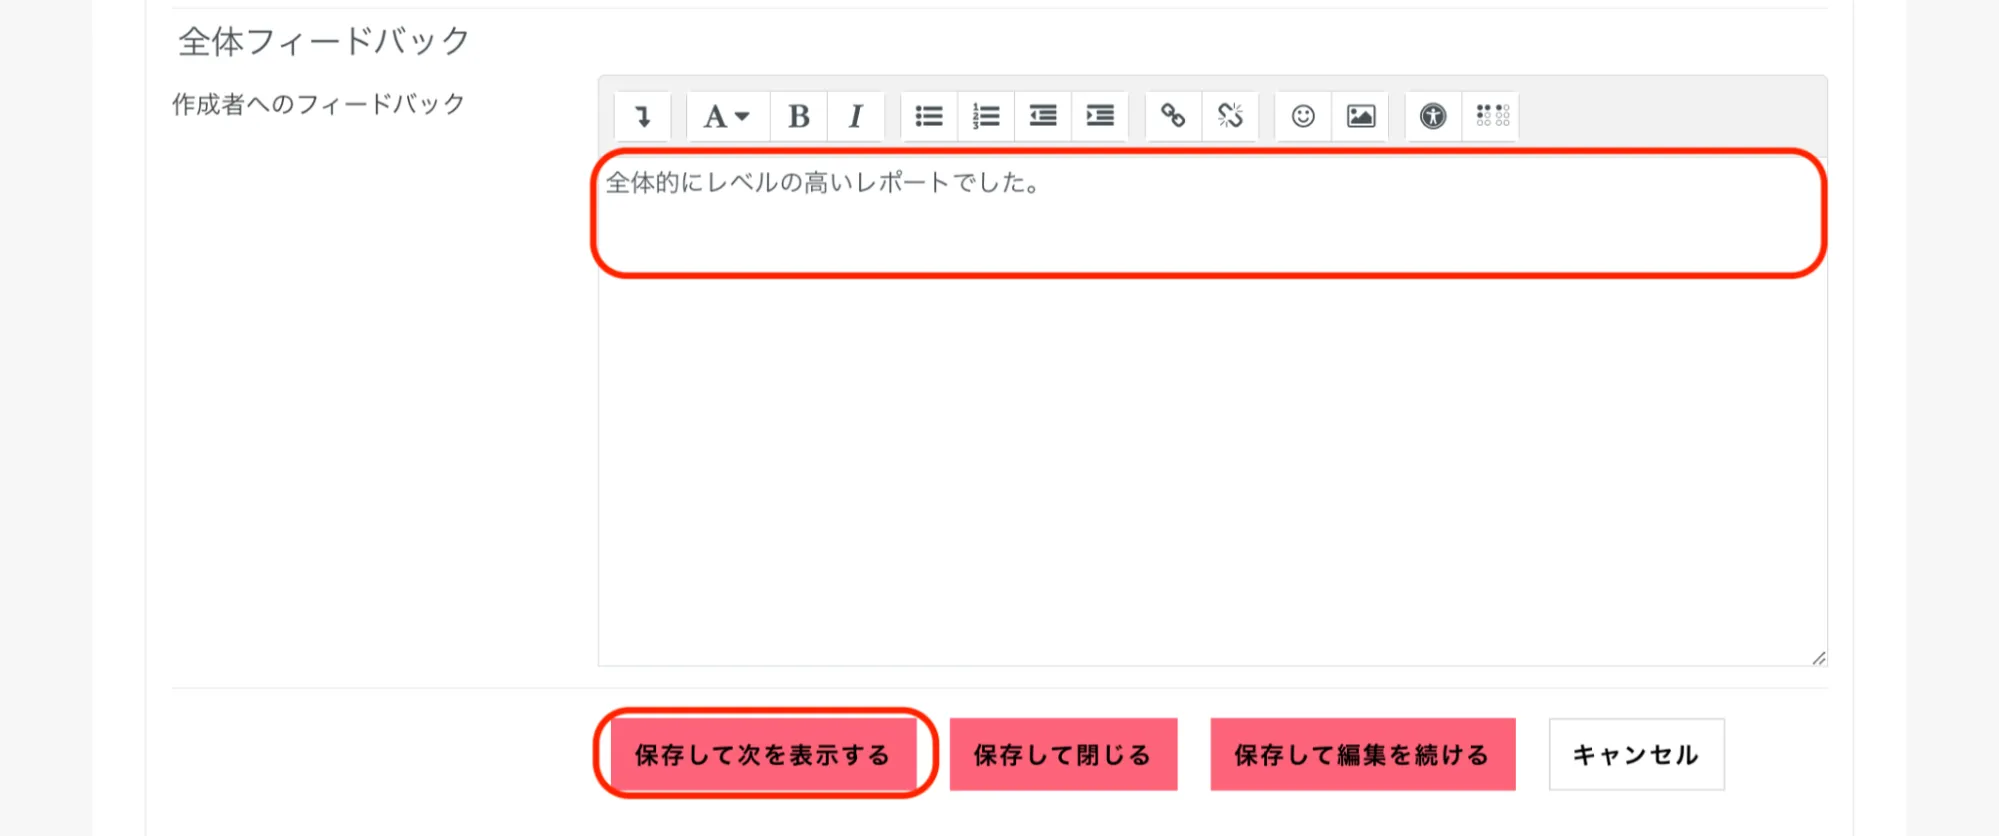Image resolution: width=1999 pixels, height=836 pixels.
Task: Open the screenreader helper
Action: coord(1491,116)
